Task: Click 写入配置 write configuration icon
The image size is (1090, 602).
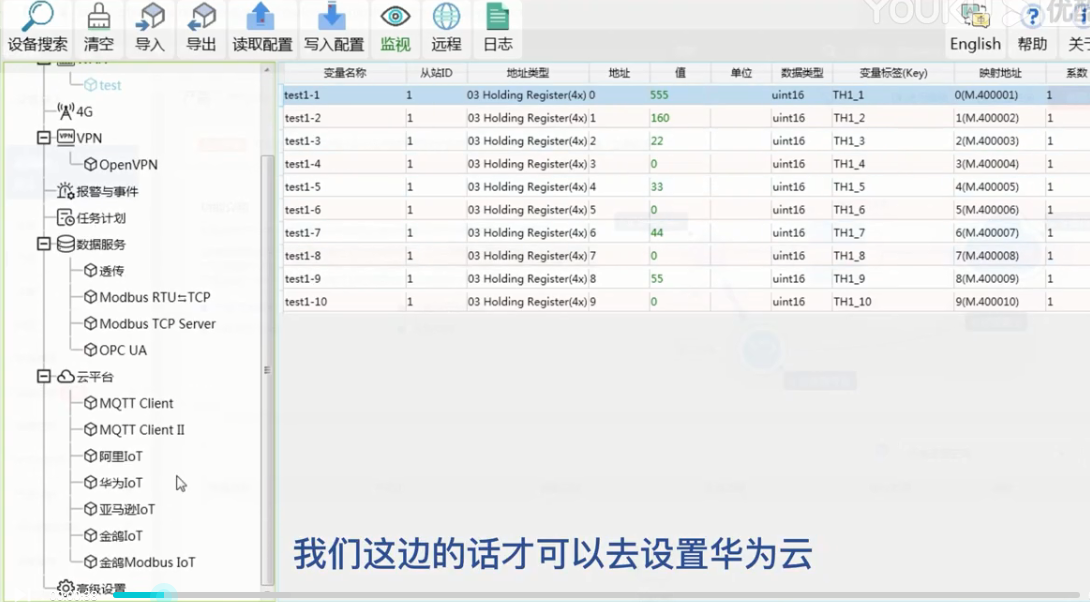Action: click(x=333, y=18)
